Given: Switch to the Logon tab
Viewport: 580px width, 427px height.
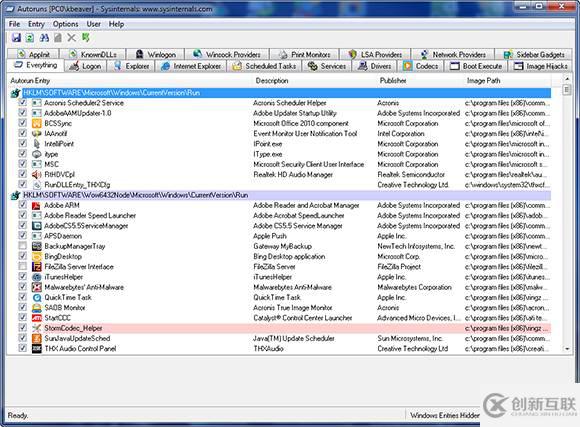Looking at the screenshot, I should click(x=85, y=66).
